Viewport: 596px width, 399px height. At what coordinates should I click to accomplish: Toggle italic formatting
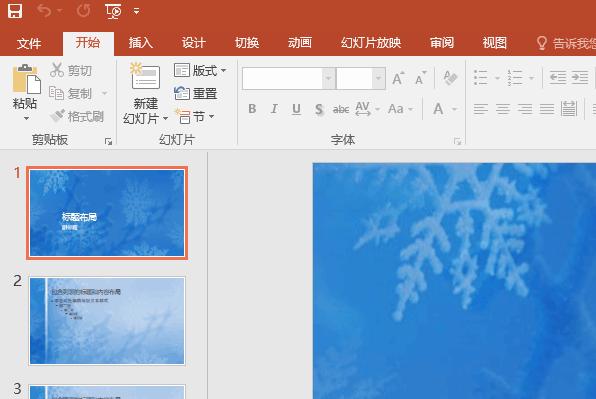click(274, 109)
